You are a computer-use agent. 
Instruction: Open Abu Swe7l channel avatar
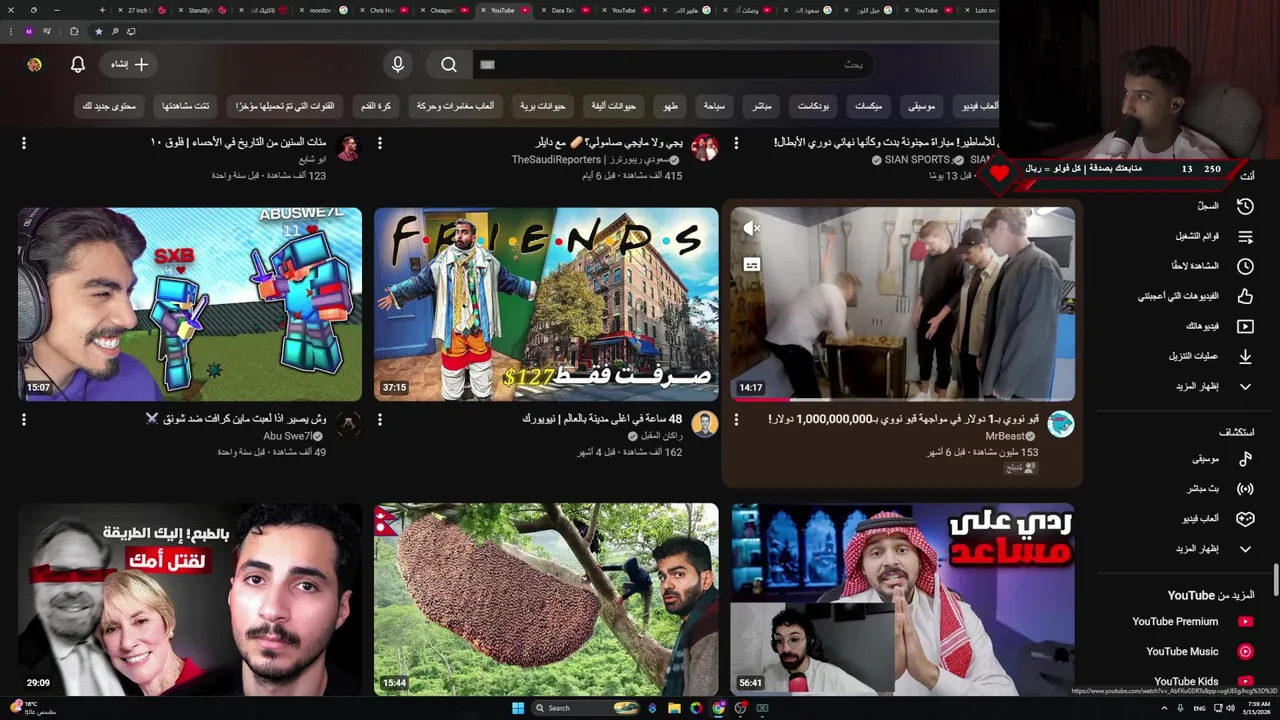pos(348,424)
